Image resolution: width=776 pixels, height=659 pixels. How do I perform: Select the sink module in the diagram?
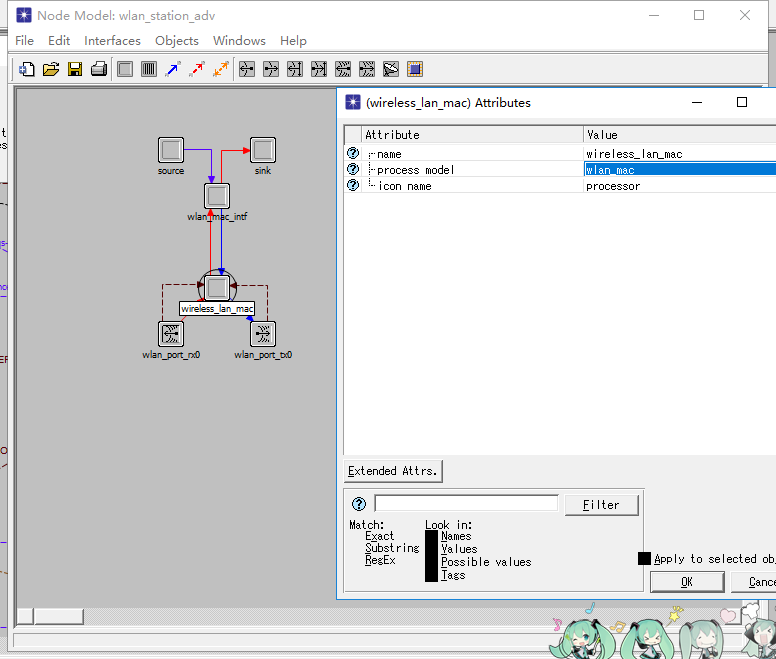pyautogui.click(x=263, y=150)
